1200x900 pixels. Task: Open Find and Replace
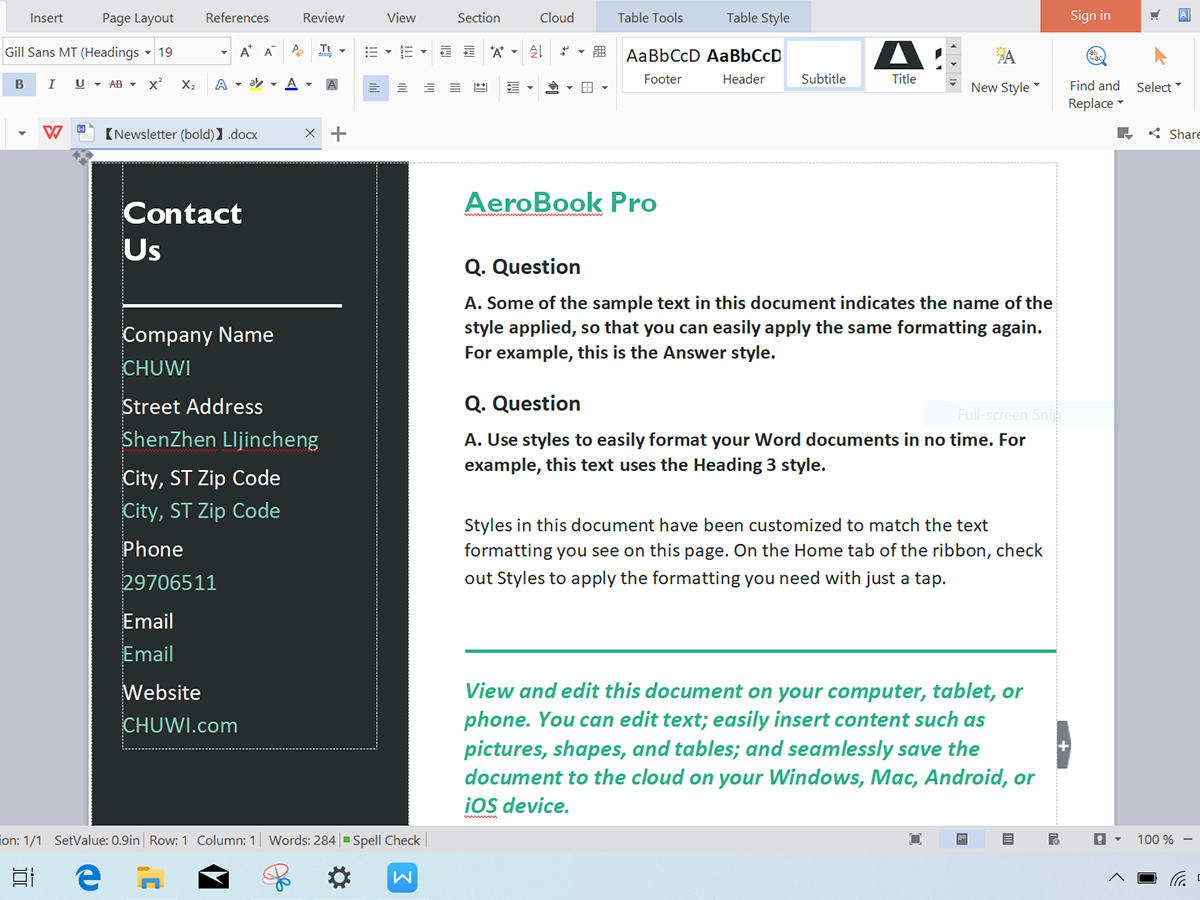tap(1095, 76)
